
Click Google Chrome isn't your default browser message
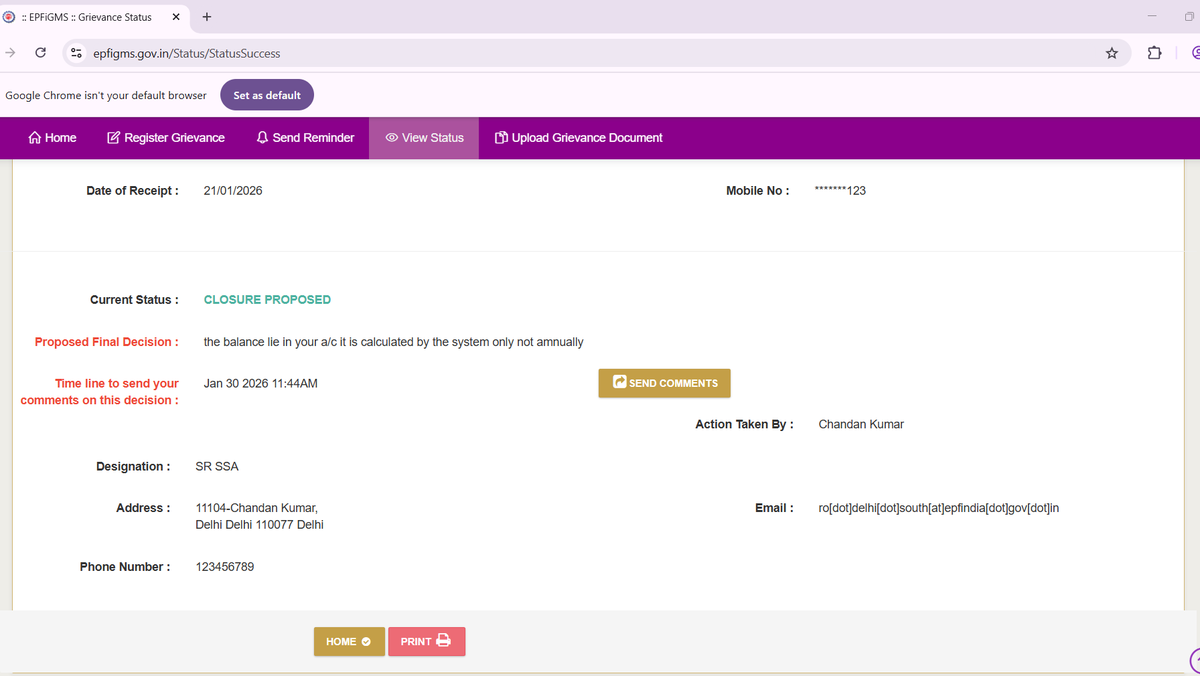point(106,96)
